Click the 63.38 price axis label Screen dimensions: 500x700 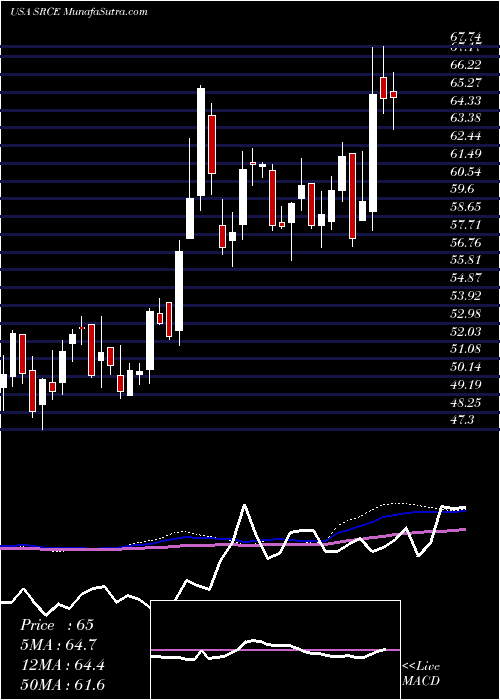466,118
